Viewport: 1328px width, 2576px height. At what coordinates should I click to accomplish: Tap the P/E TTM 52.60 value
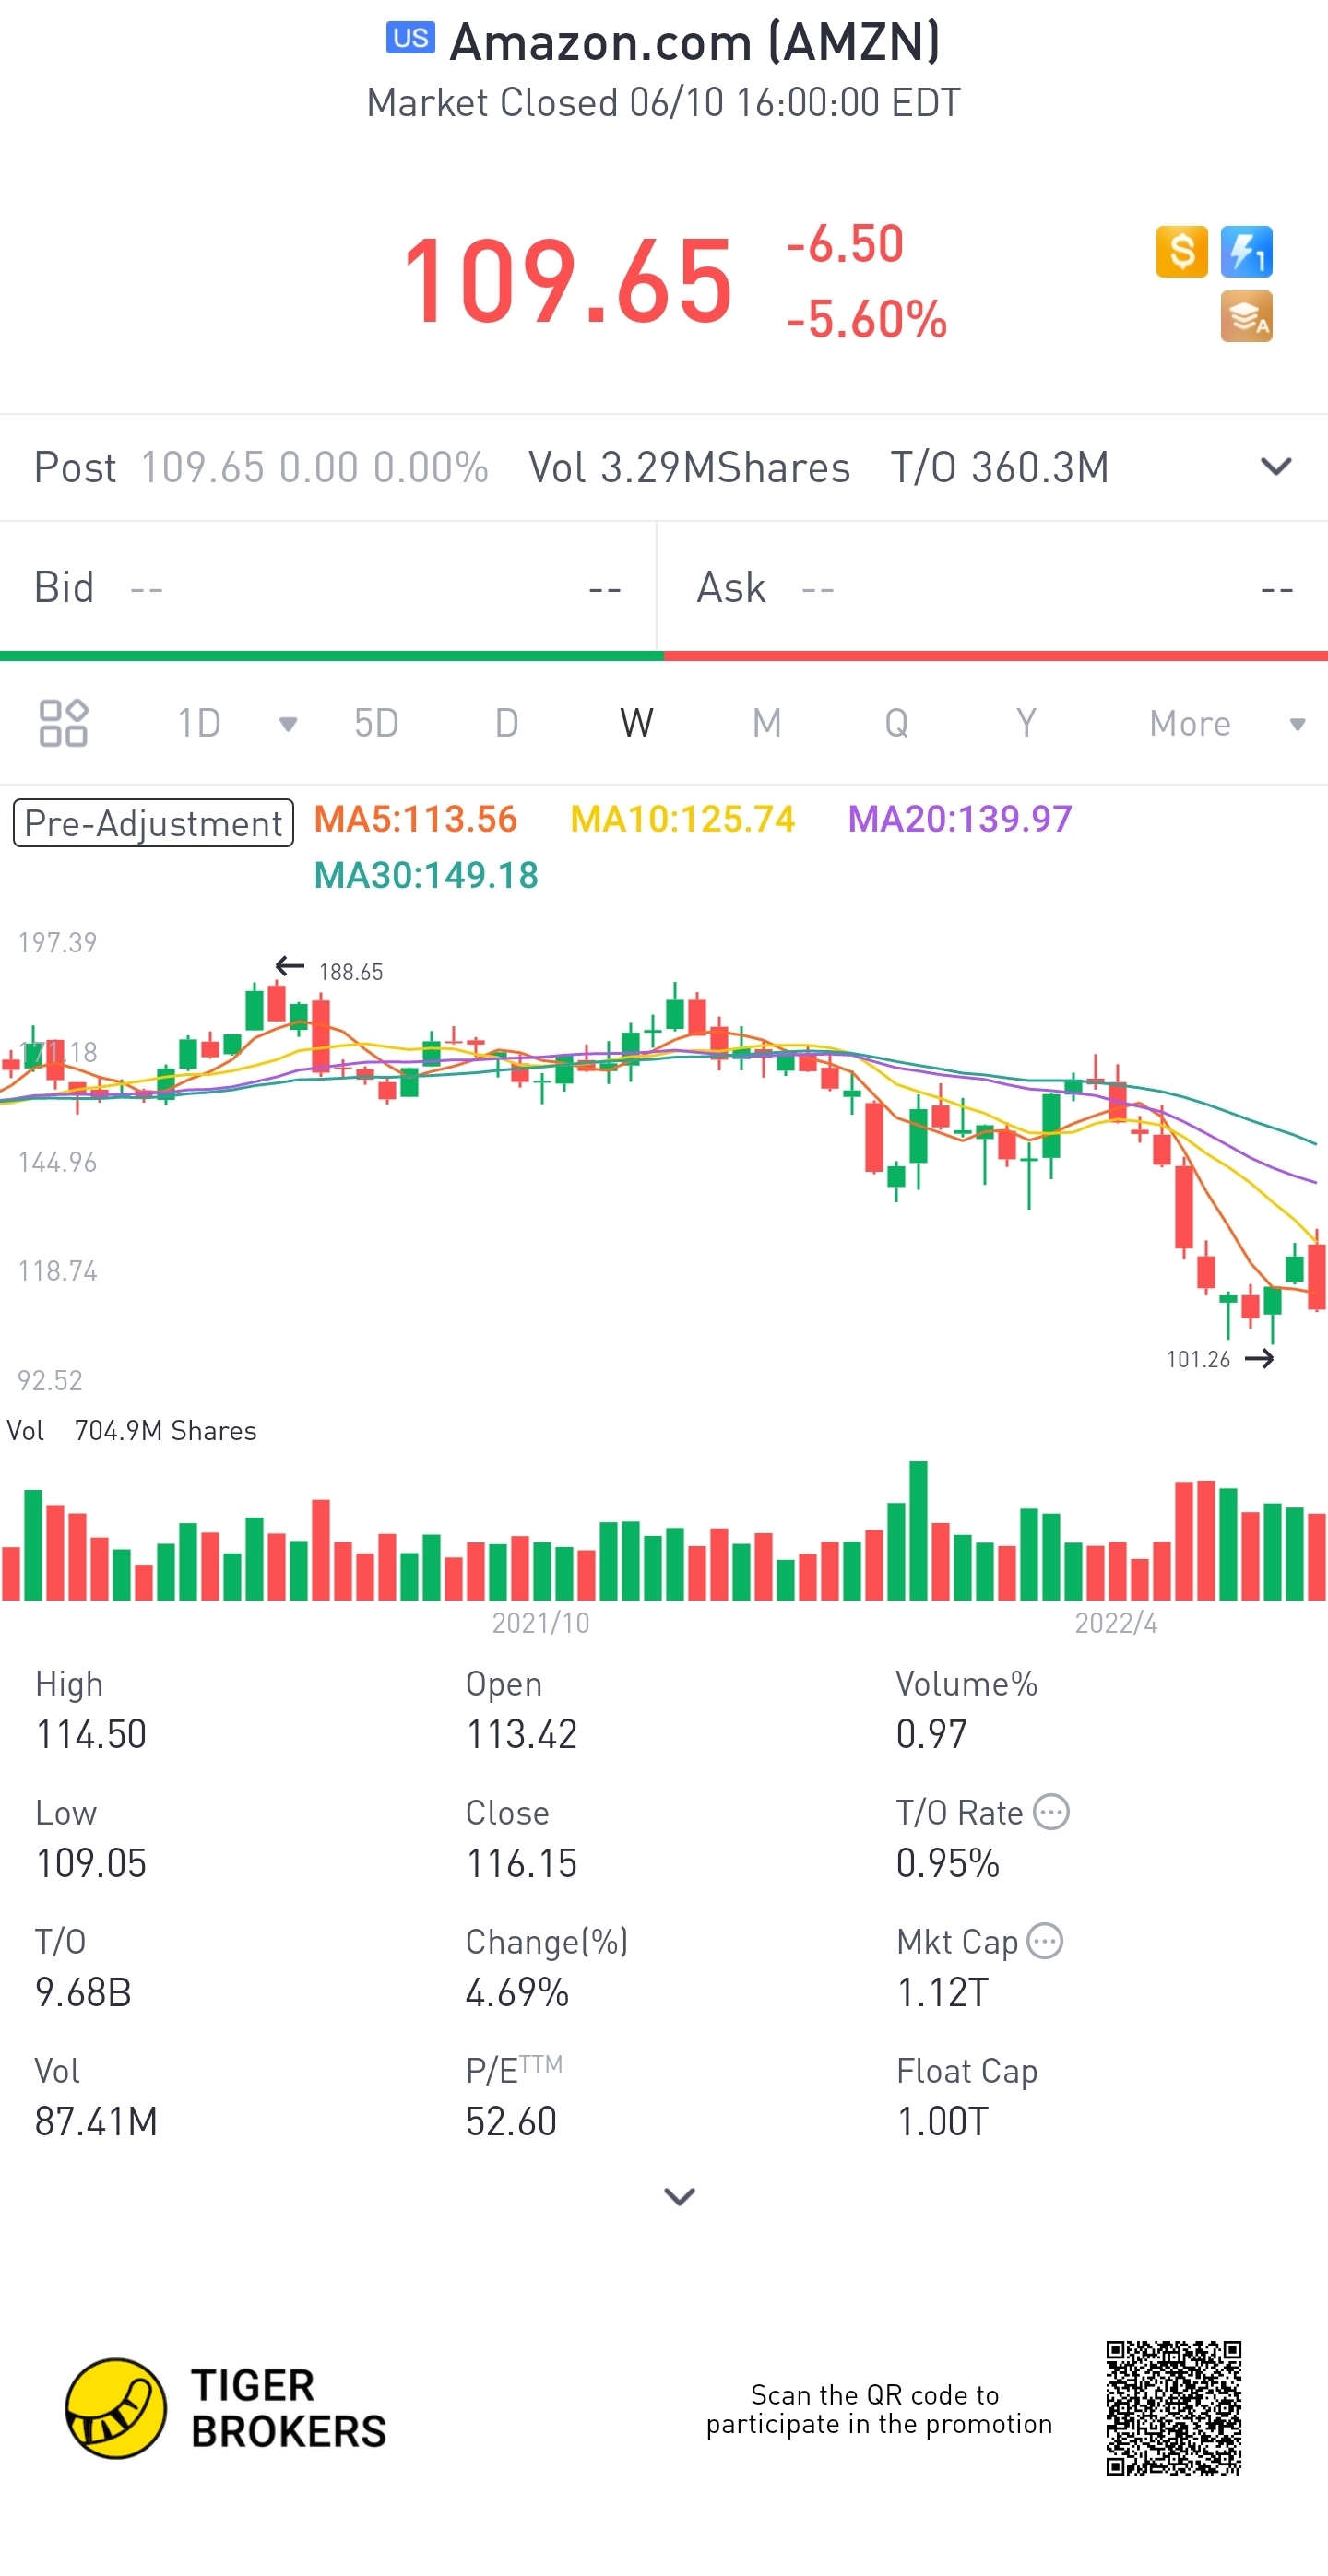tap(511, 2121)
